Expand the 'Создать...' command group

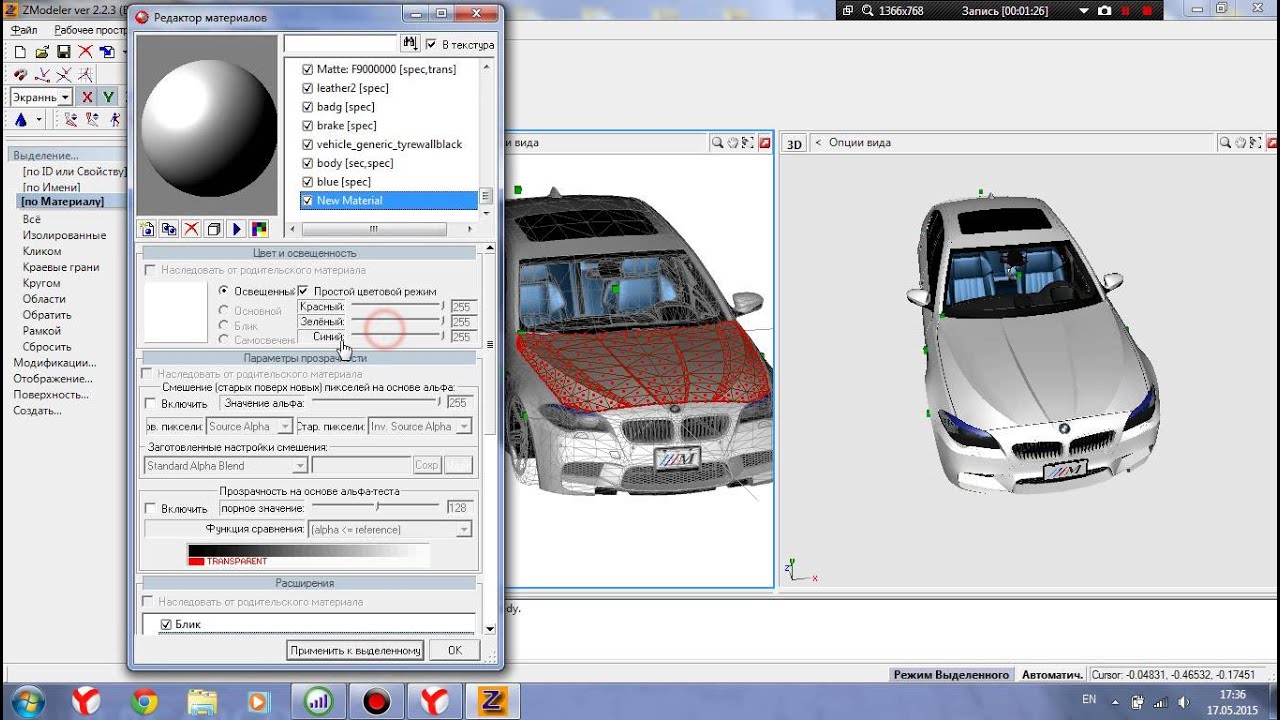37,411
